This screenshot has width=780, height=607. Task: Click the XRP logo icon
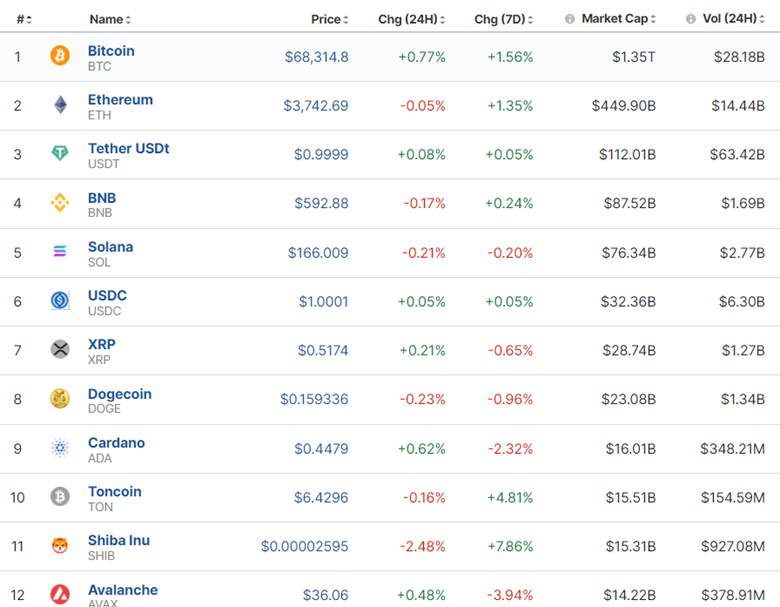tap(60, 349)
